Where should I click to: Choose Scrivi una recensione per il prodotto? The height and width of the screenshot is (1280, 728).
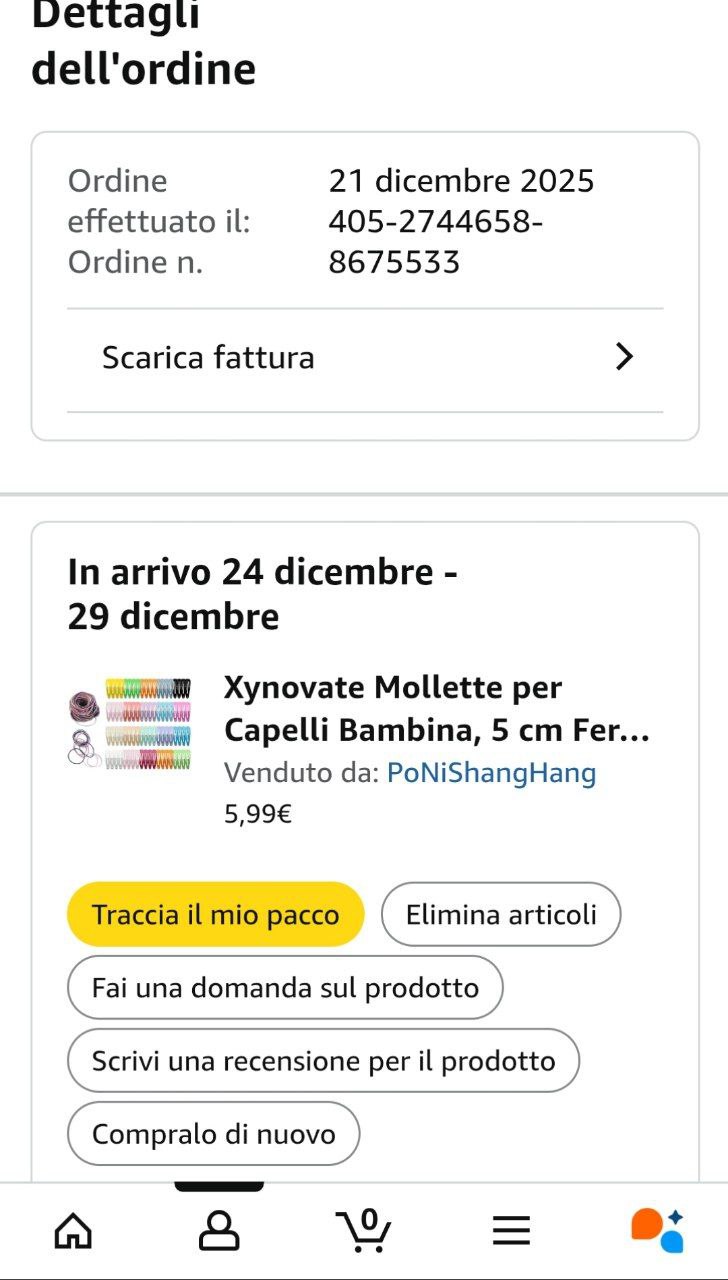point(323,1061)
